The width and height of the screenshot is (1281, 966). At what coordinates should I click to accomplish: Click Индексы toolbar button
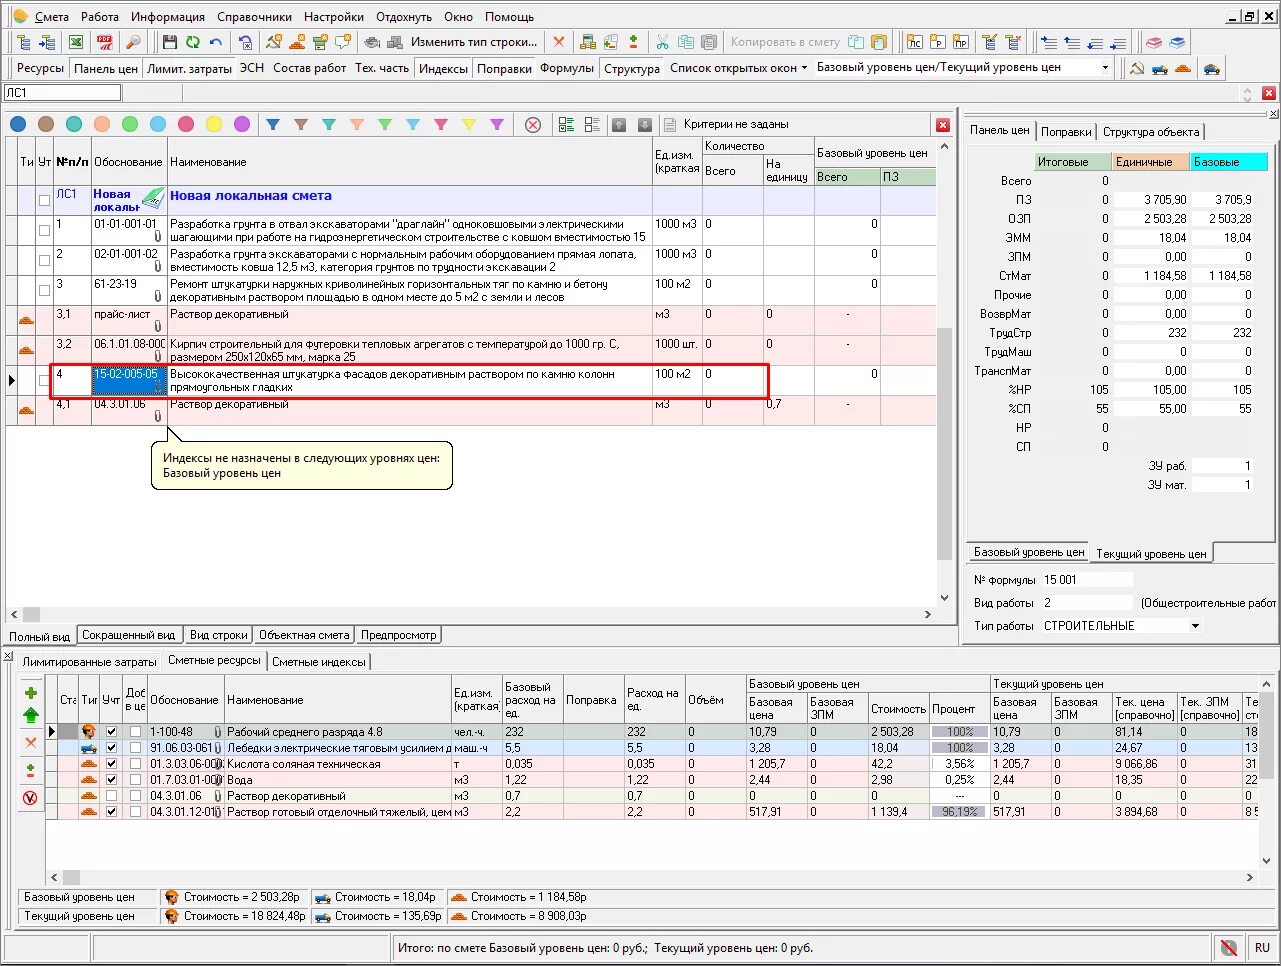[x=443, y=68]
